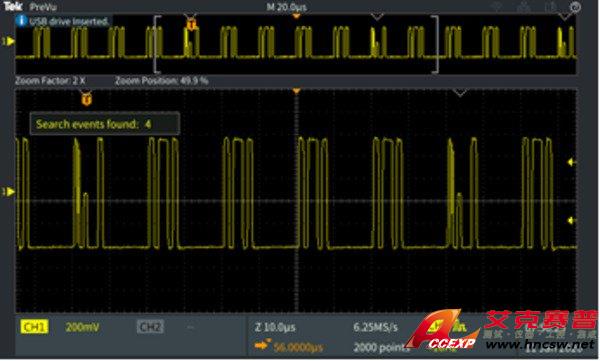
Task: Click the Wi-Fi status icon in top bar
Action: tap(497, 7)
